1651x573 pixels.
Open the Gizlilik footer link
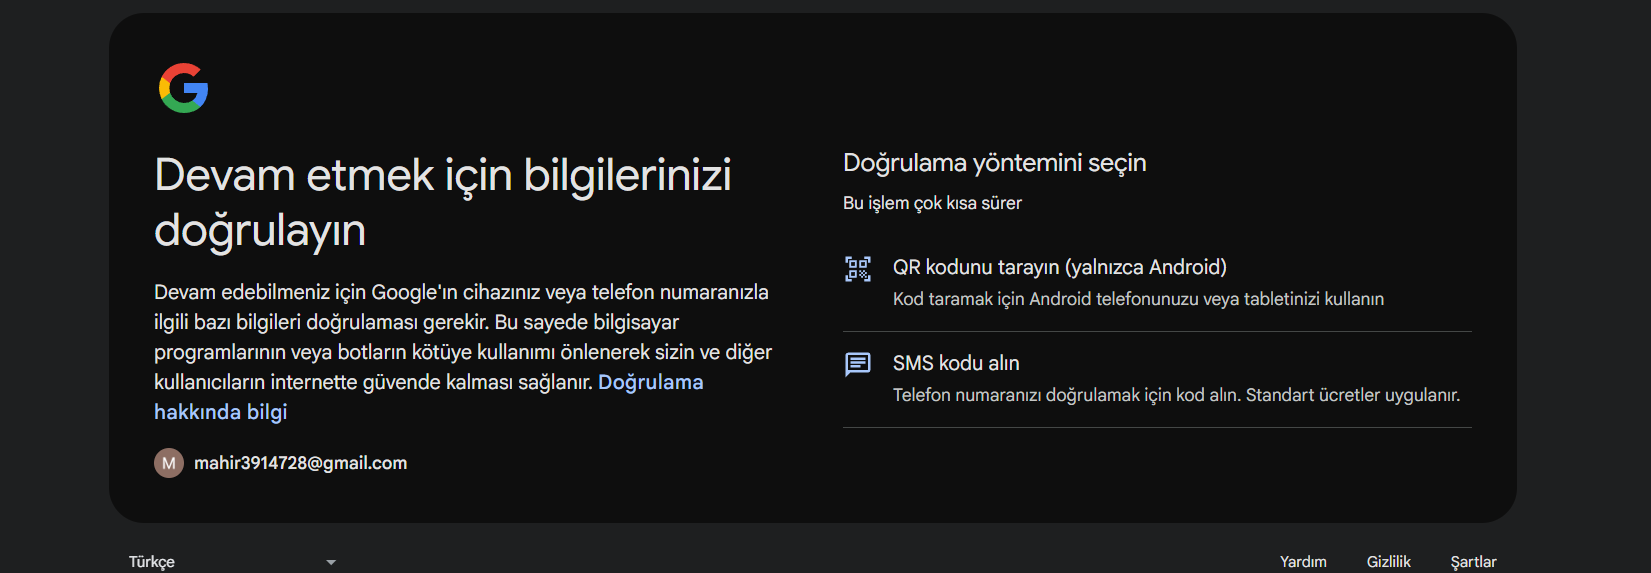click(1389, 562)
